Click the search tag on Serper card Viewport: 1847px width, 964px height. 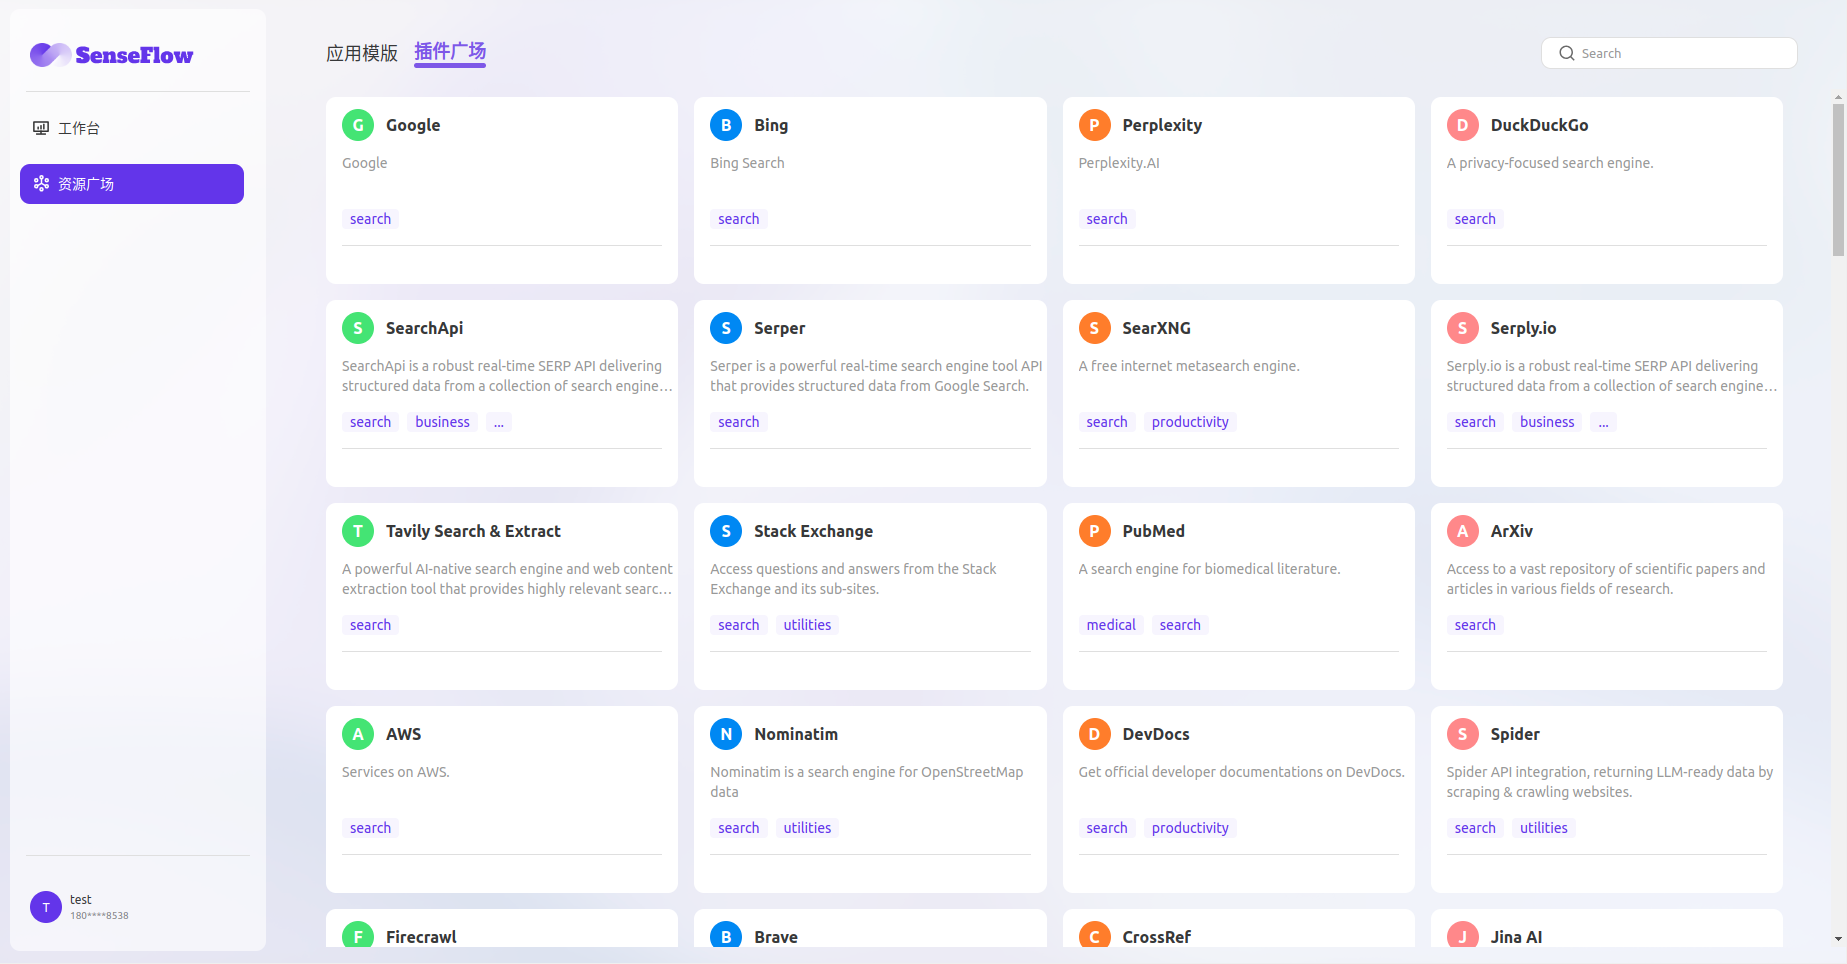pos(738,422)
